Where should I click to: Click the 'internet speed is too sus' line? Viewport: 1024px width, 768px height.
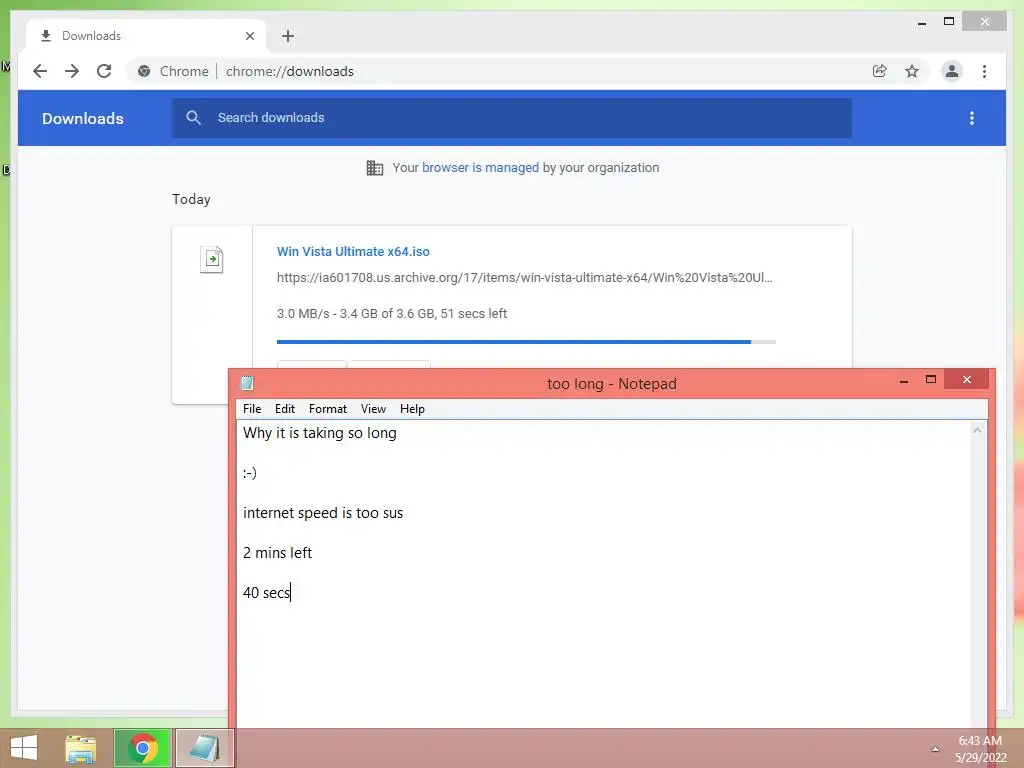[x=323, y=513]
